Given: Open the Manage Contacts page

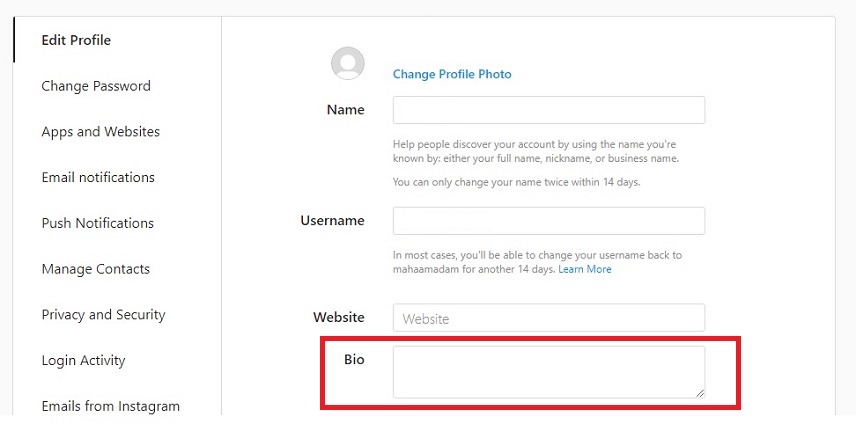Looking at the screenshot, I should [96, 269].
